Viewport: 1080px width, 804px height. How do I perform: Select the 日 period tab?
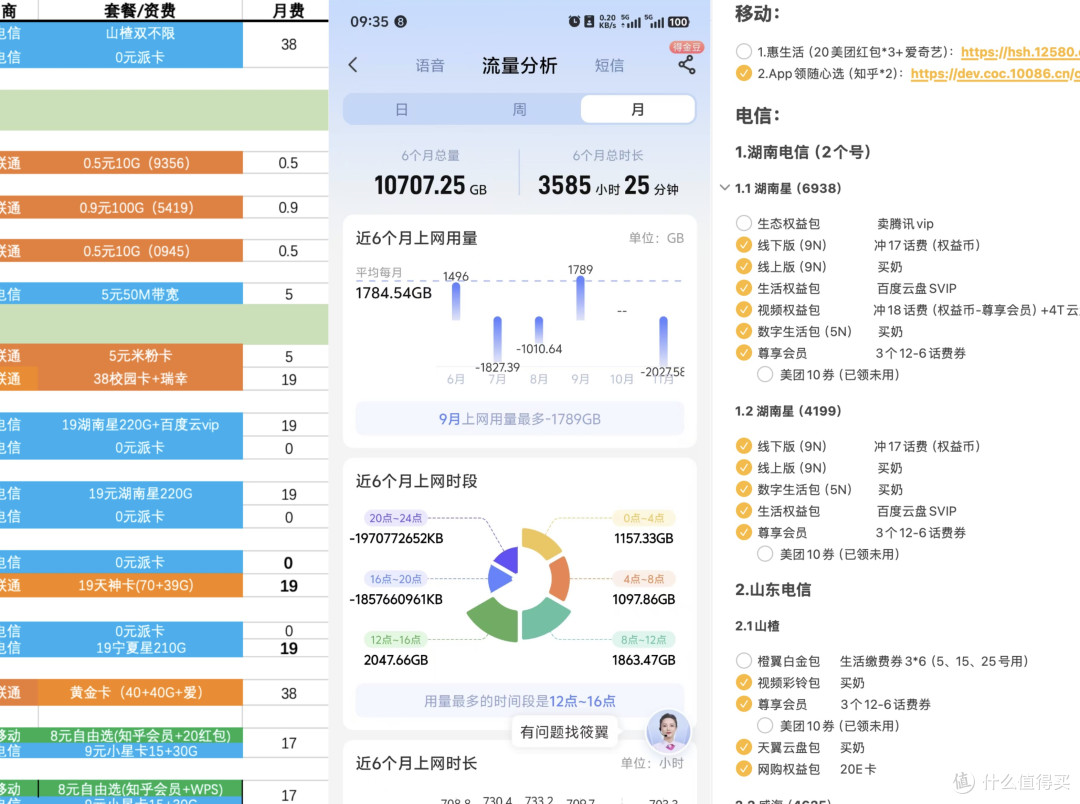[x=402, y=110]
